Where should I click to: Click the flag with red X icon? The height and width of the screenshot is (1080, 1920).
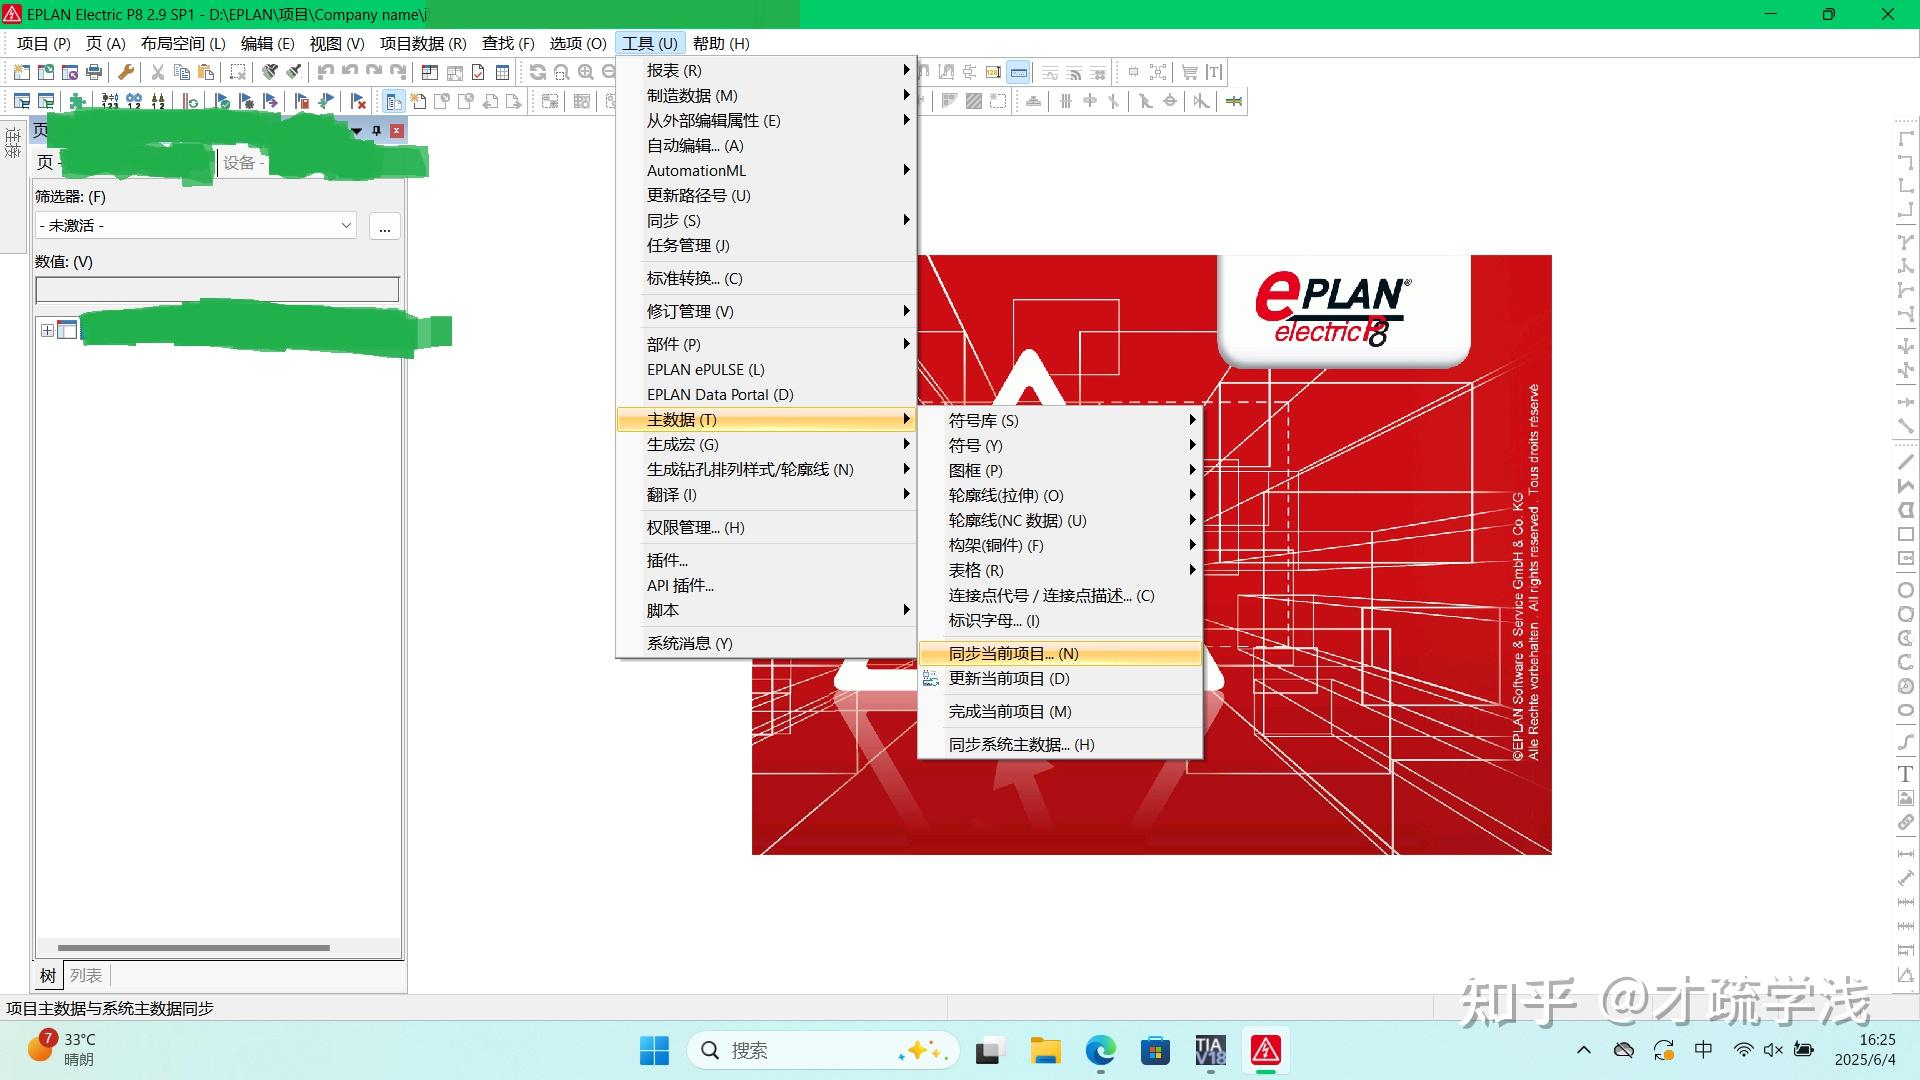click(x=358, y=101)
